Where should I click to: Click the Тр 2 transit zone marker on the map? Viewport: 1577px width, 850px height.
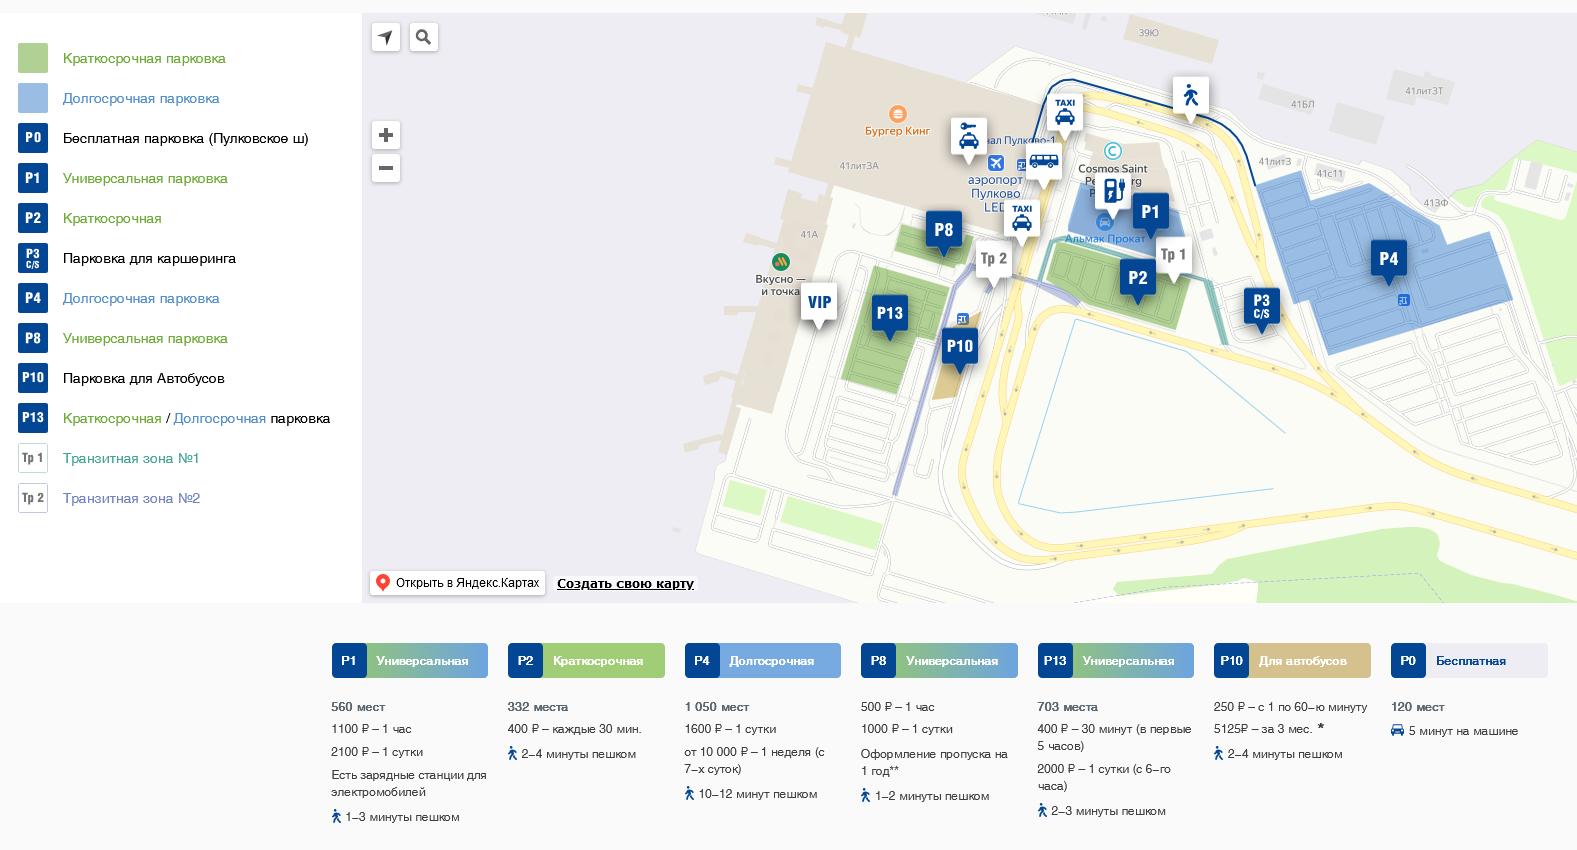pos(993,259)
